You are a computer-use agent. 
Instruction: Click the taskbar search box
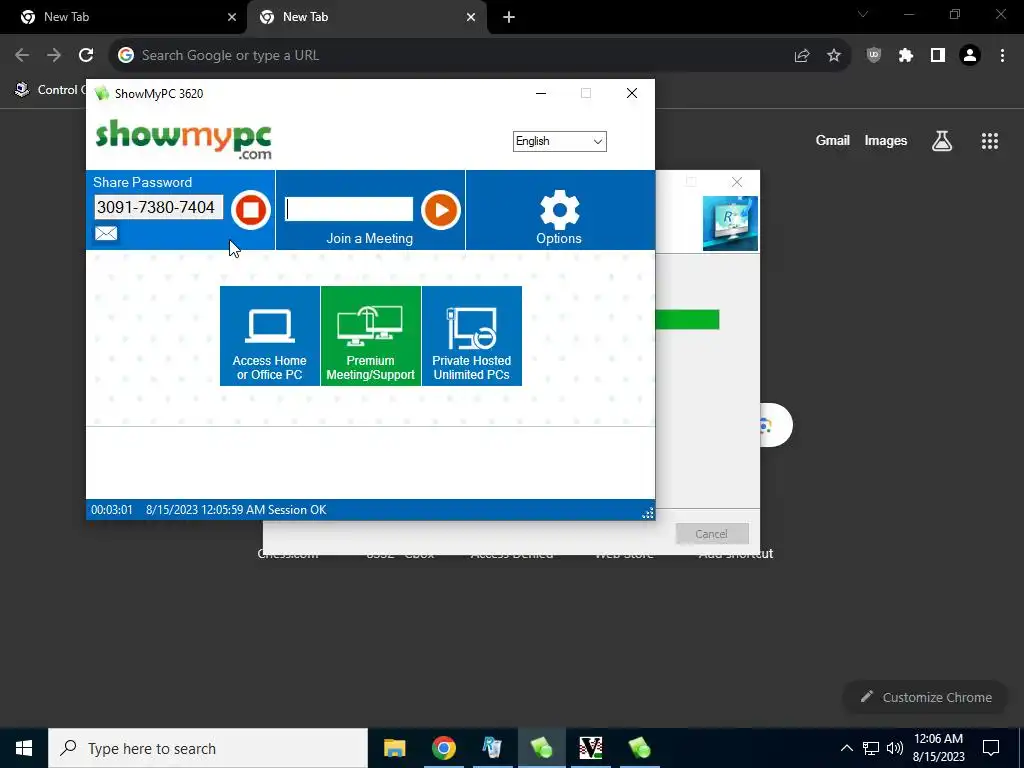pyautogui.click(x=208, y=748)
